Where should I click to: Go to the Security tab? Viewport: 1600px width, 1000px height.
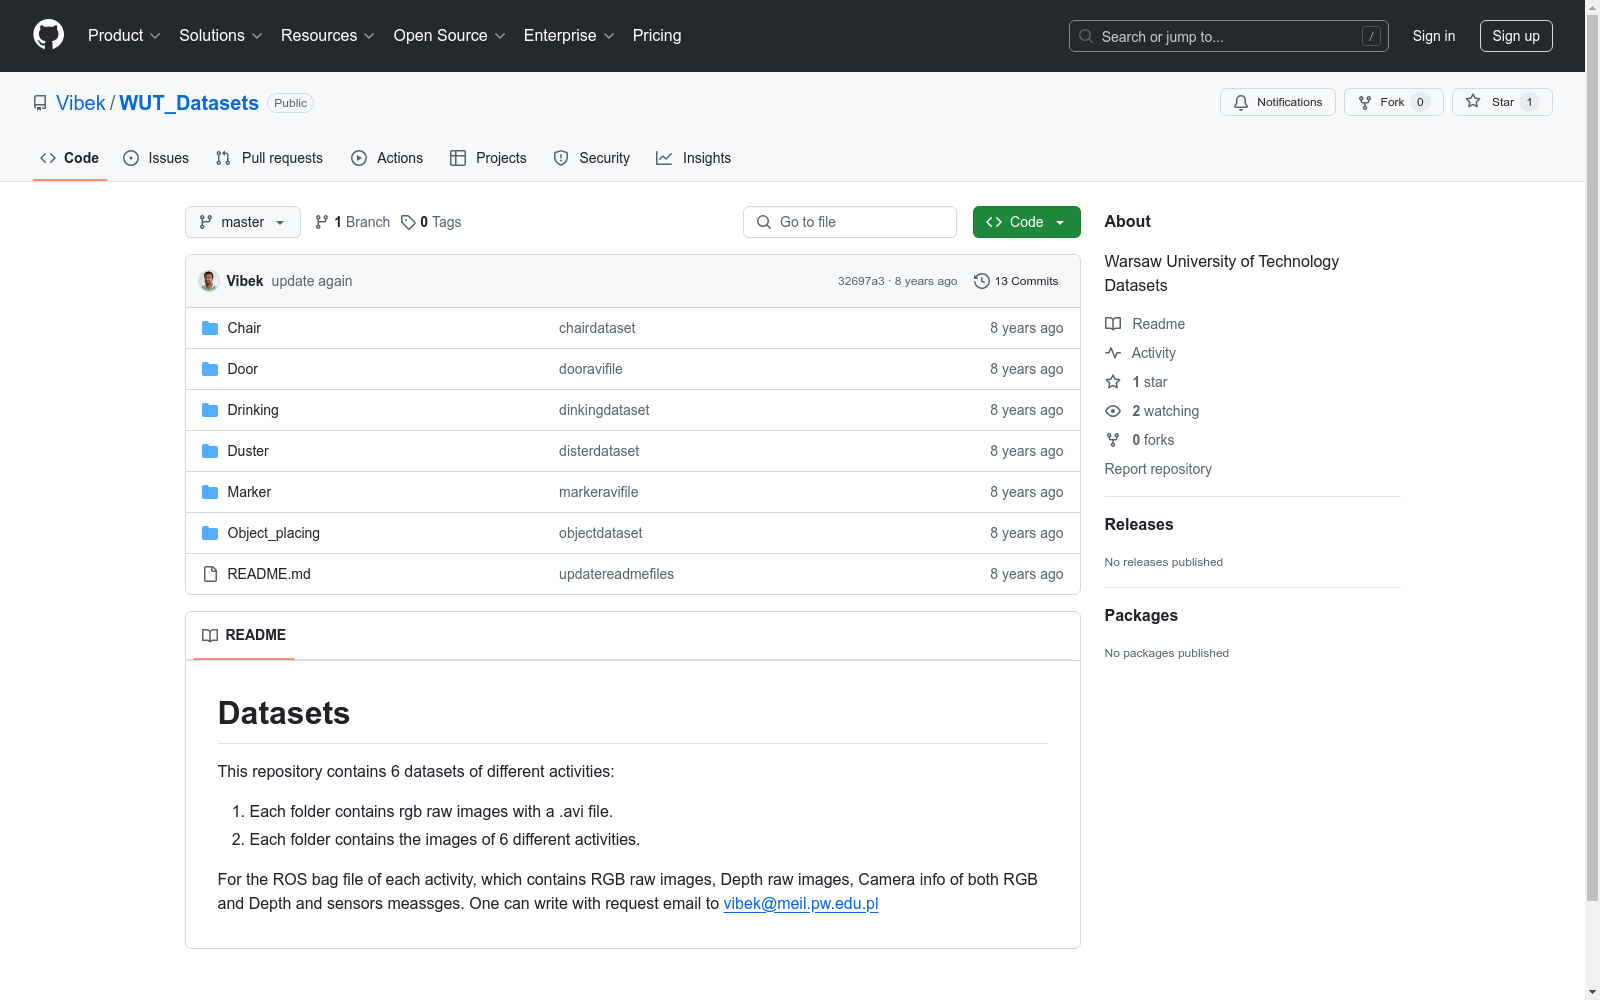(592, 158)
